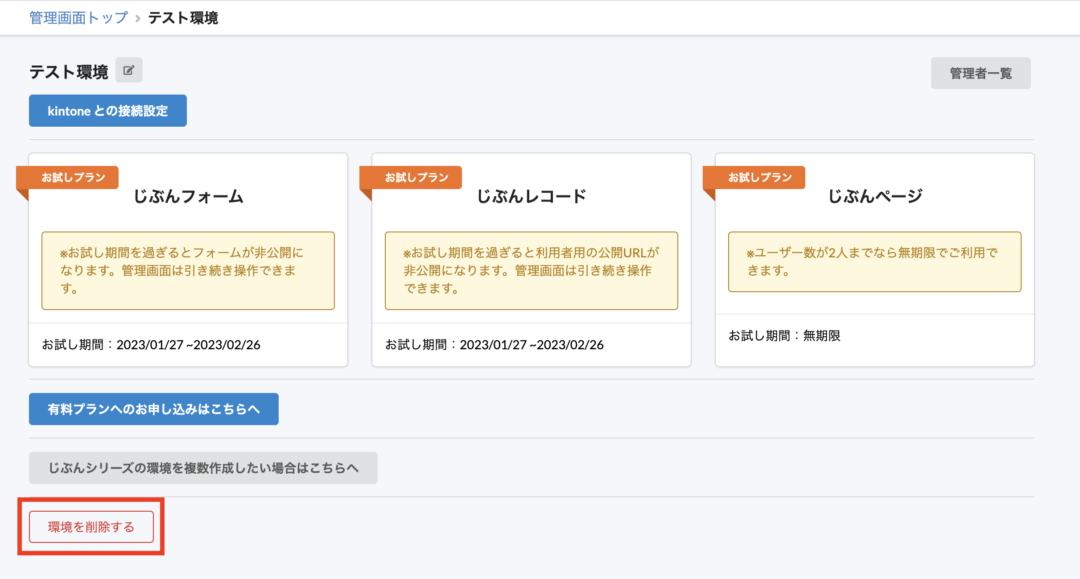Click the button for creating multiple じぶんシリーズ environments
Screen dimensions: 1080x579
point(203,467)
